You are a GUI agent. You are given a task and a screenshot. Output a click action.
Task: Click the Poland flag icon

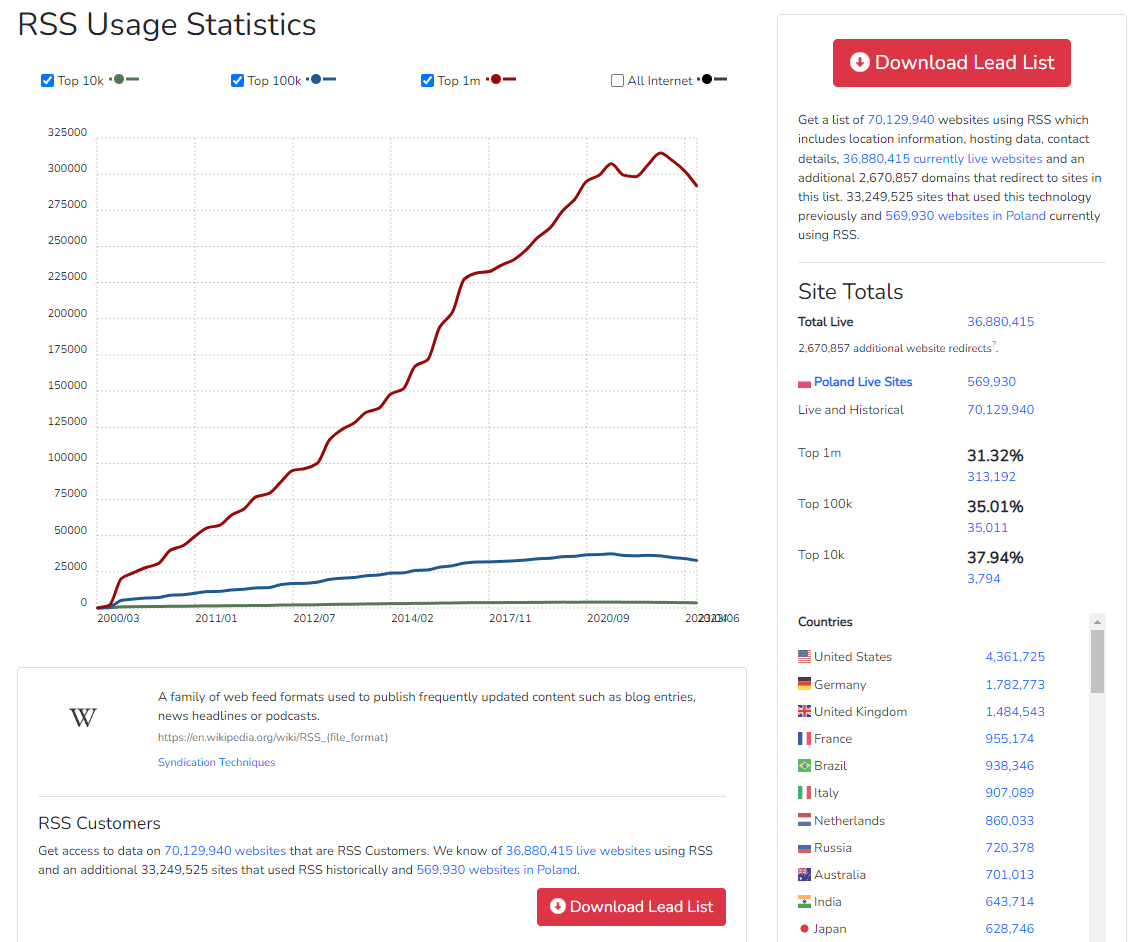[804, 383]
